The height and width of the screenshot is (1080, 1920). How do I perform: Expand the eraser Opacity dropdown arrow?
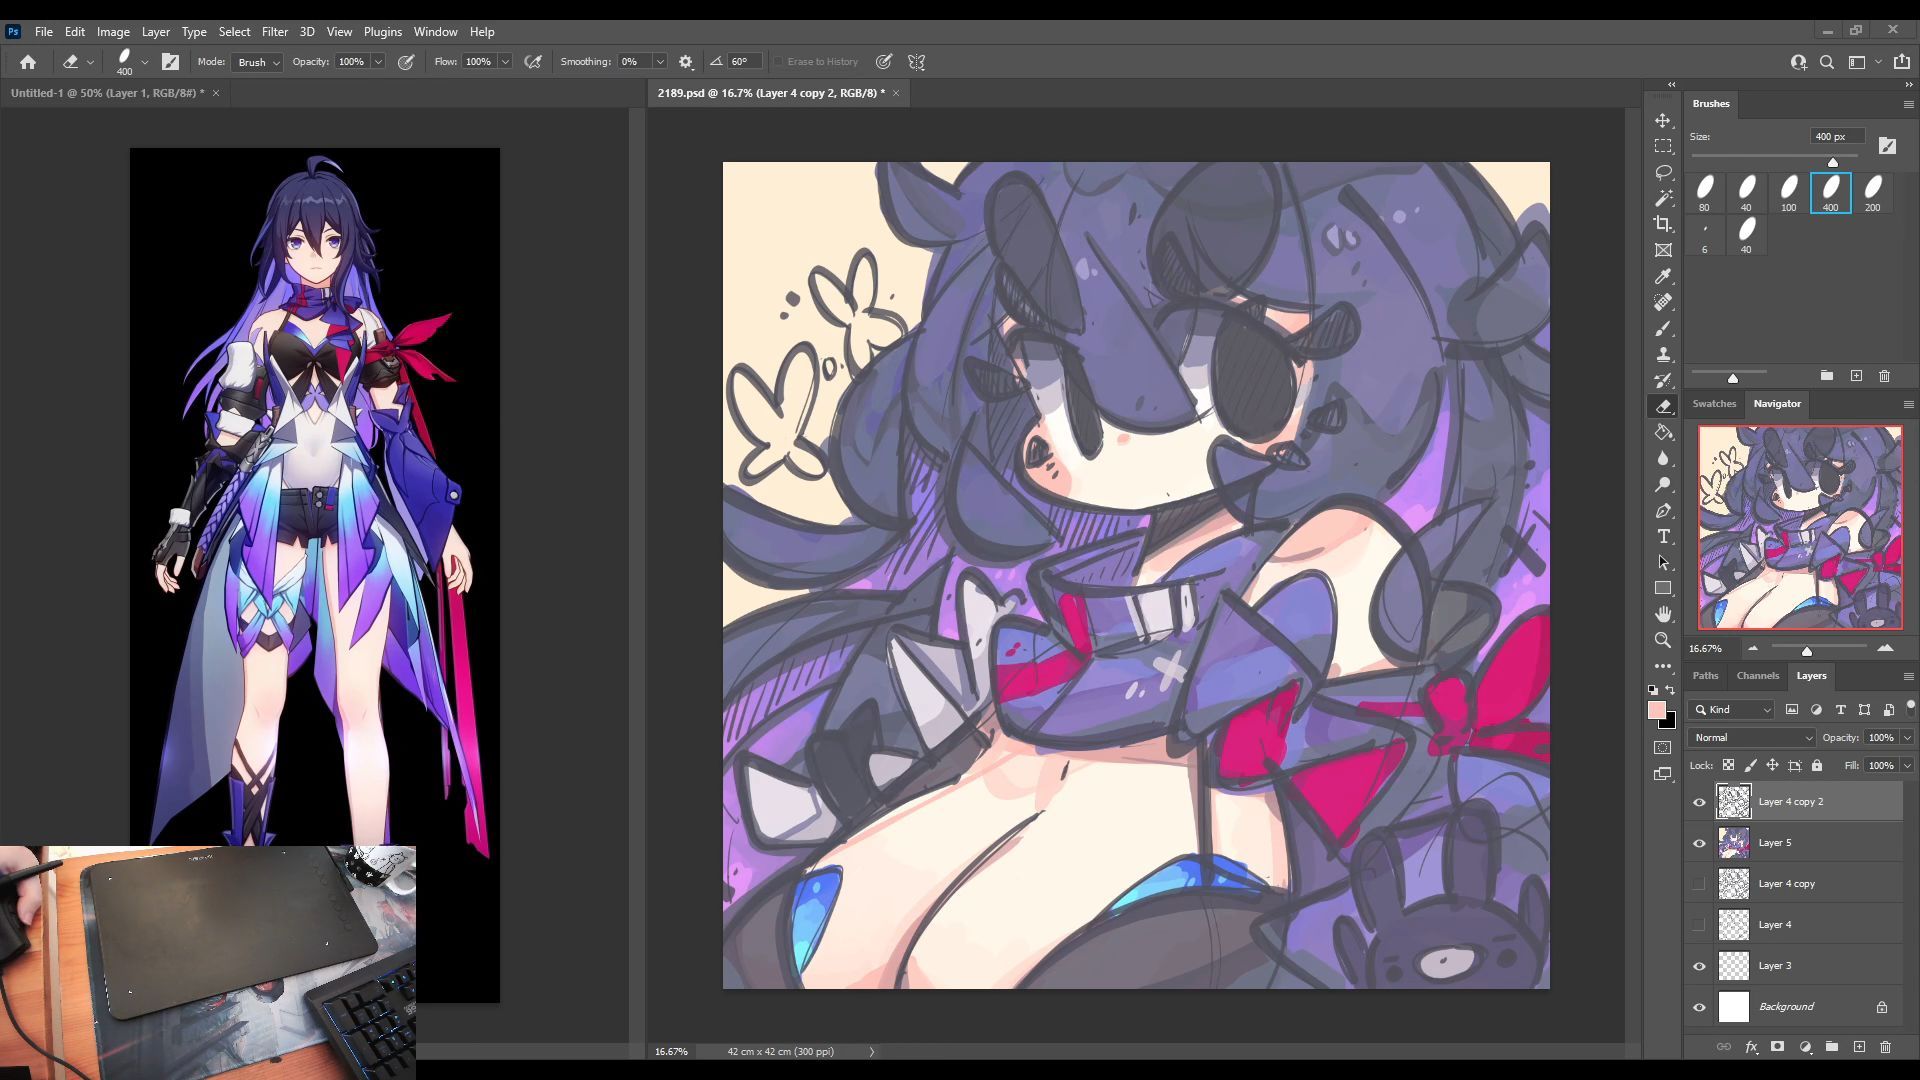tap(378, 62)
